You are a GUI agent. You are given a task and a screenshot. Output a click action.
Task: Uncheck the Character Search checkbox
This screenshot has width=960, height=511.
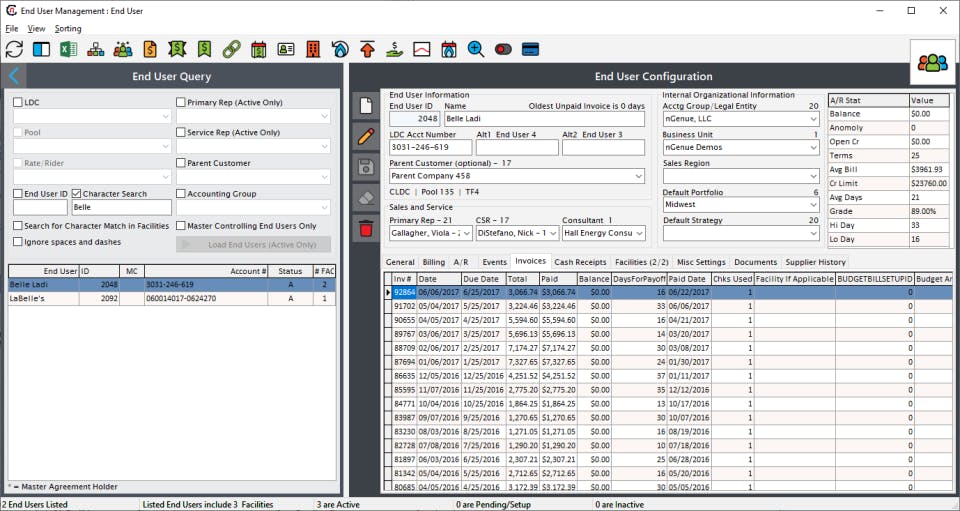click(77, 193)
